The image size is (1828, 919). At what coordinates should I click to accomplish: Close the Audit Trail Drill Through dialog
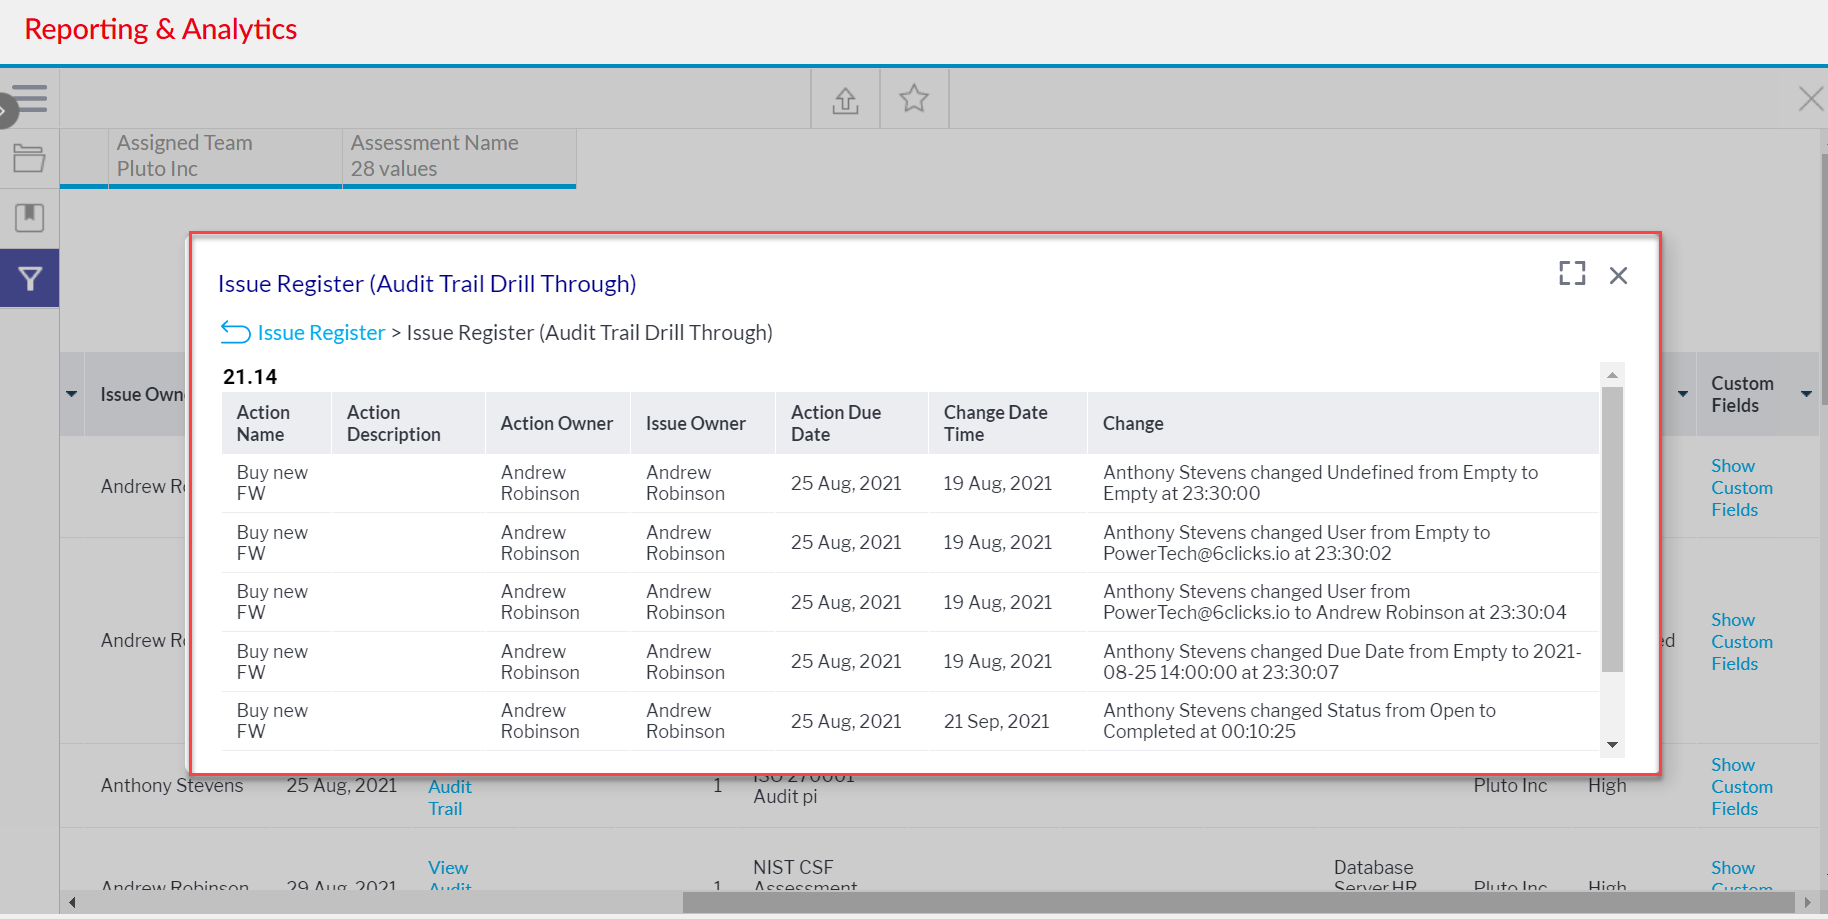click(x=1618, y=275)
